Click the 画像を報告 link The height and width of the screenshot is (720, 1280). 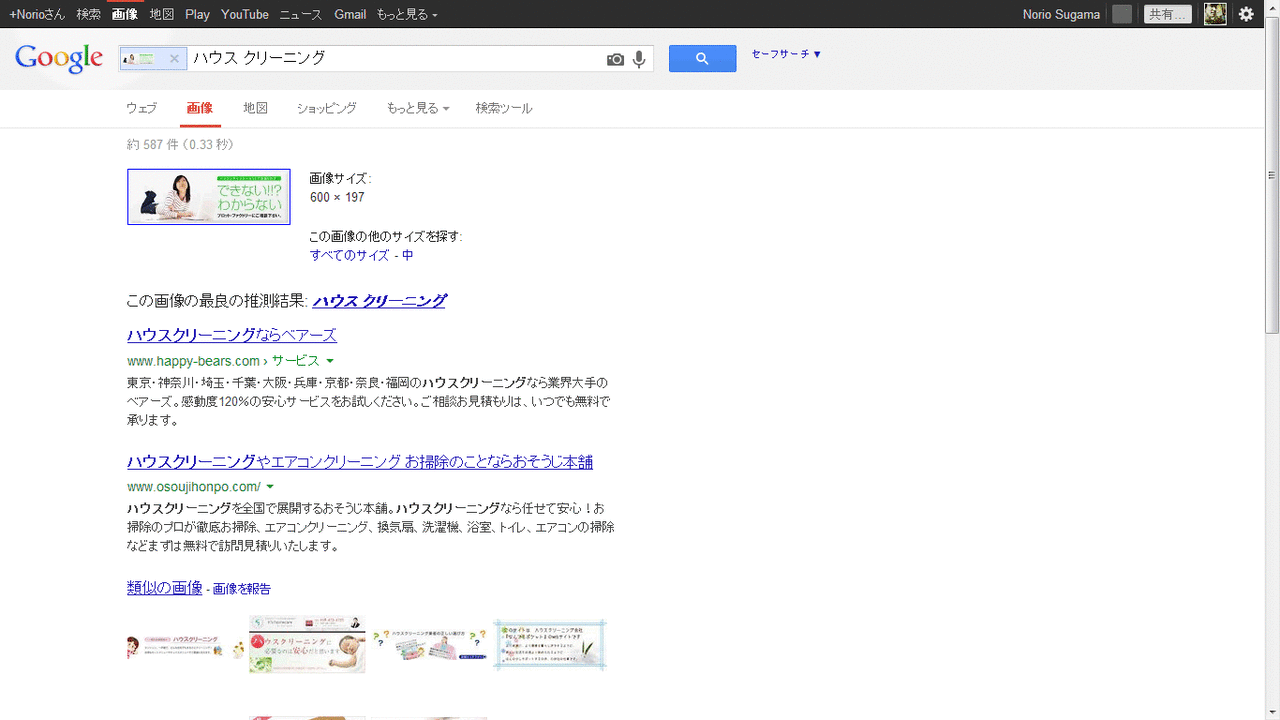[x=242, y=589]
